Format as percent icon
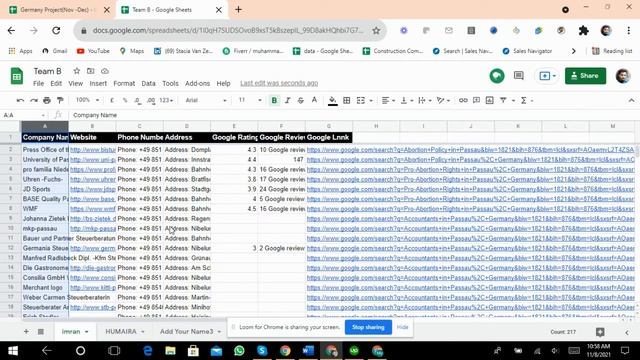 [x=125, y=100]
